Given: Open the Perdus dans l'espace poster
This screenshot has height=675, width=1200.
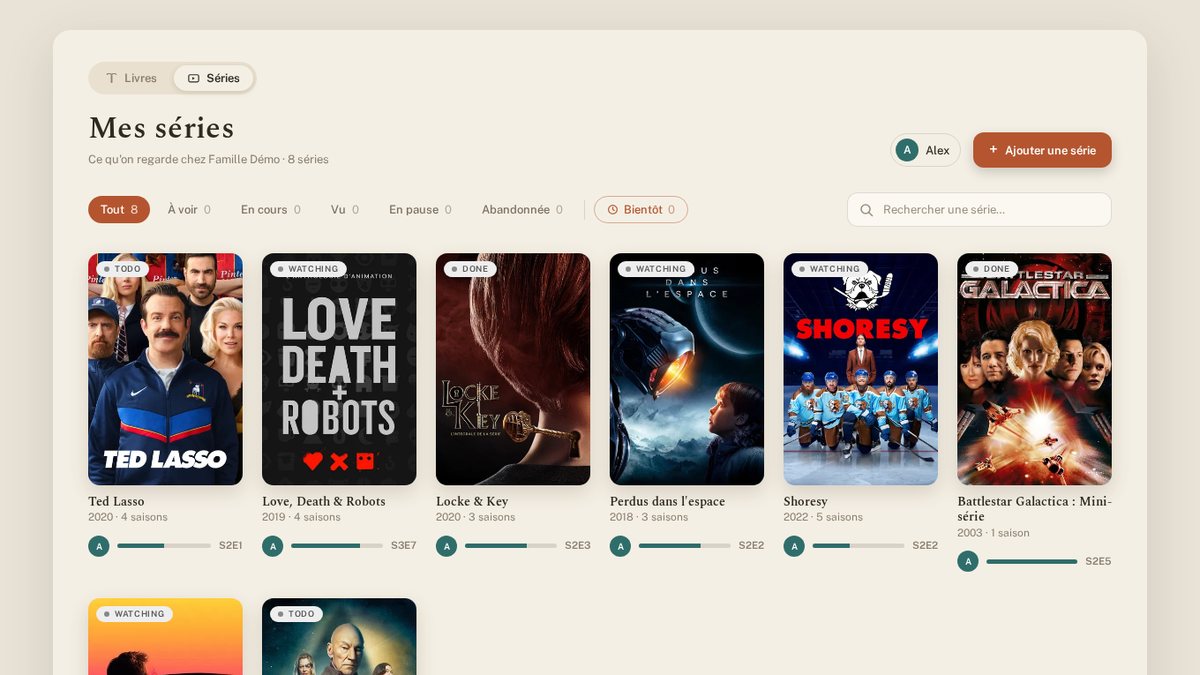Looking at the screenshot, I should [687, 369].
